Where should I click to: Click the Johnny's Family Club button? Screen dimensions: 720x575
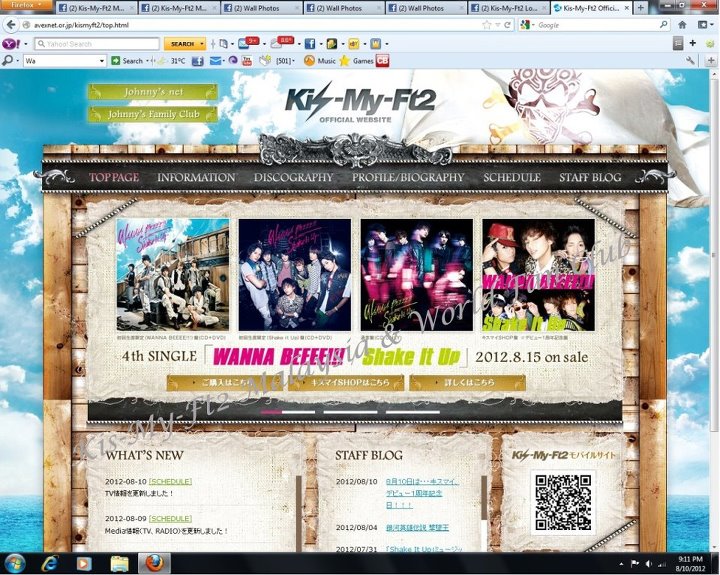pos(153,114)
